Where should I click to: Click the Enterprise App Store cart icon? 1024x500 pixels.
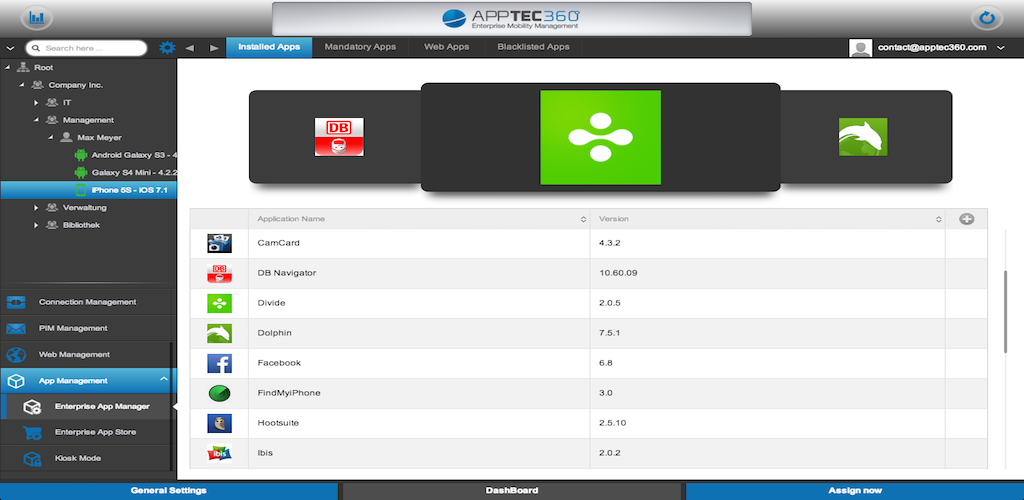point(32,433)
